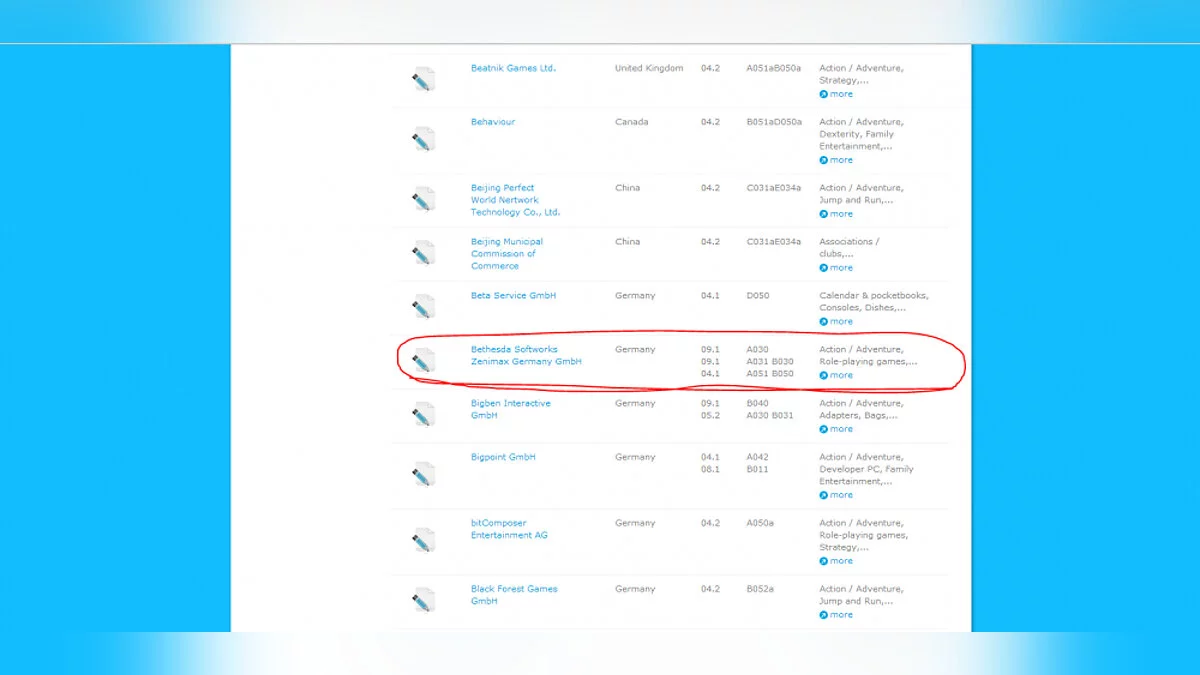The height and width of the screenshot is (675, 1200).
Task: Select the document icon for Black Forest Games
Action: tap(424, 601)
